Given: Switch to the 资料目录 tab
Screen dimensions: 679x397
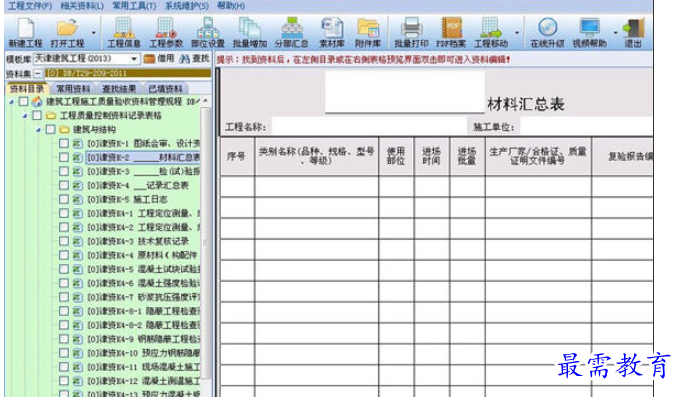Looking at the screenshot, I should click(x=27, y=89).
